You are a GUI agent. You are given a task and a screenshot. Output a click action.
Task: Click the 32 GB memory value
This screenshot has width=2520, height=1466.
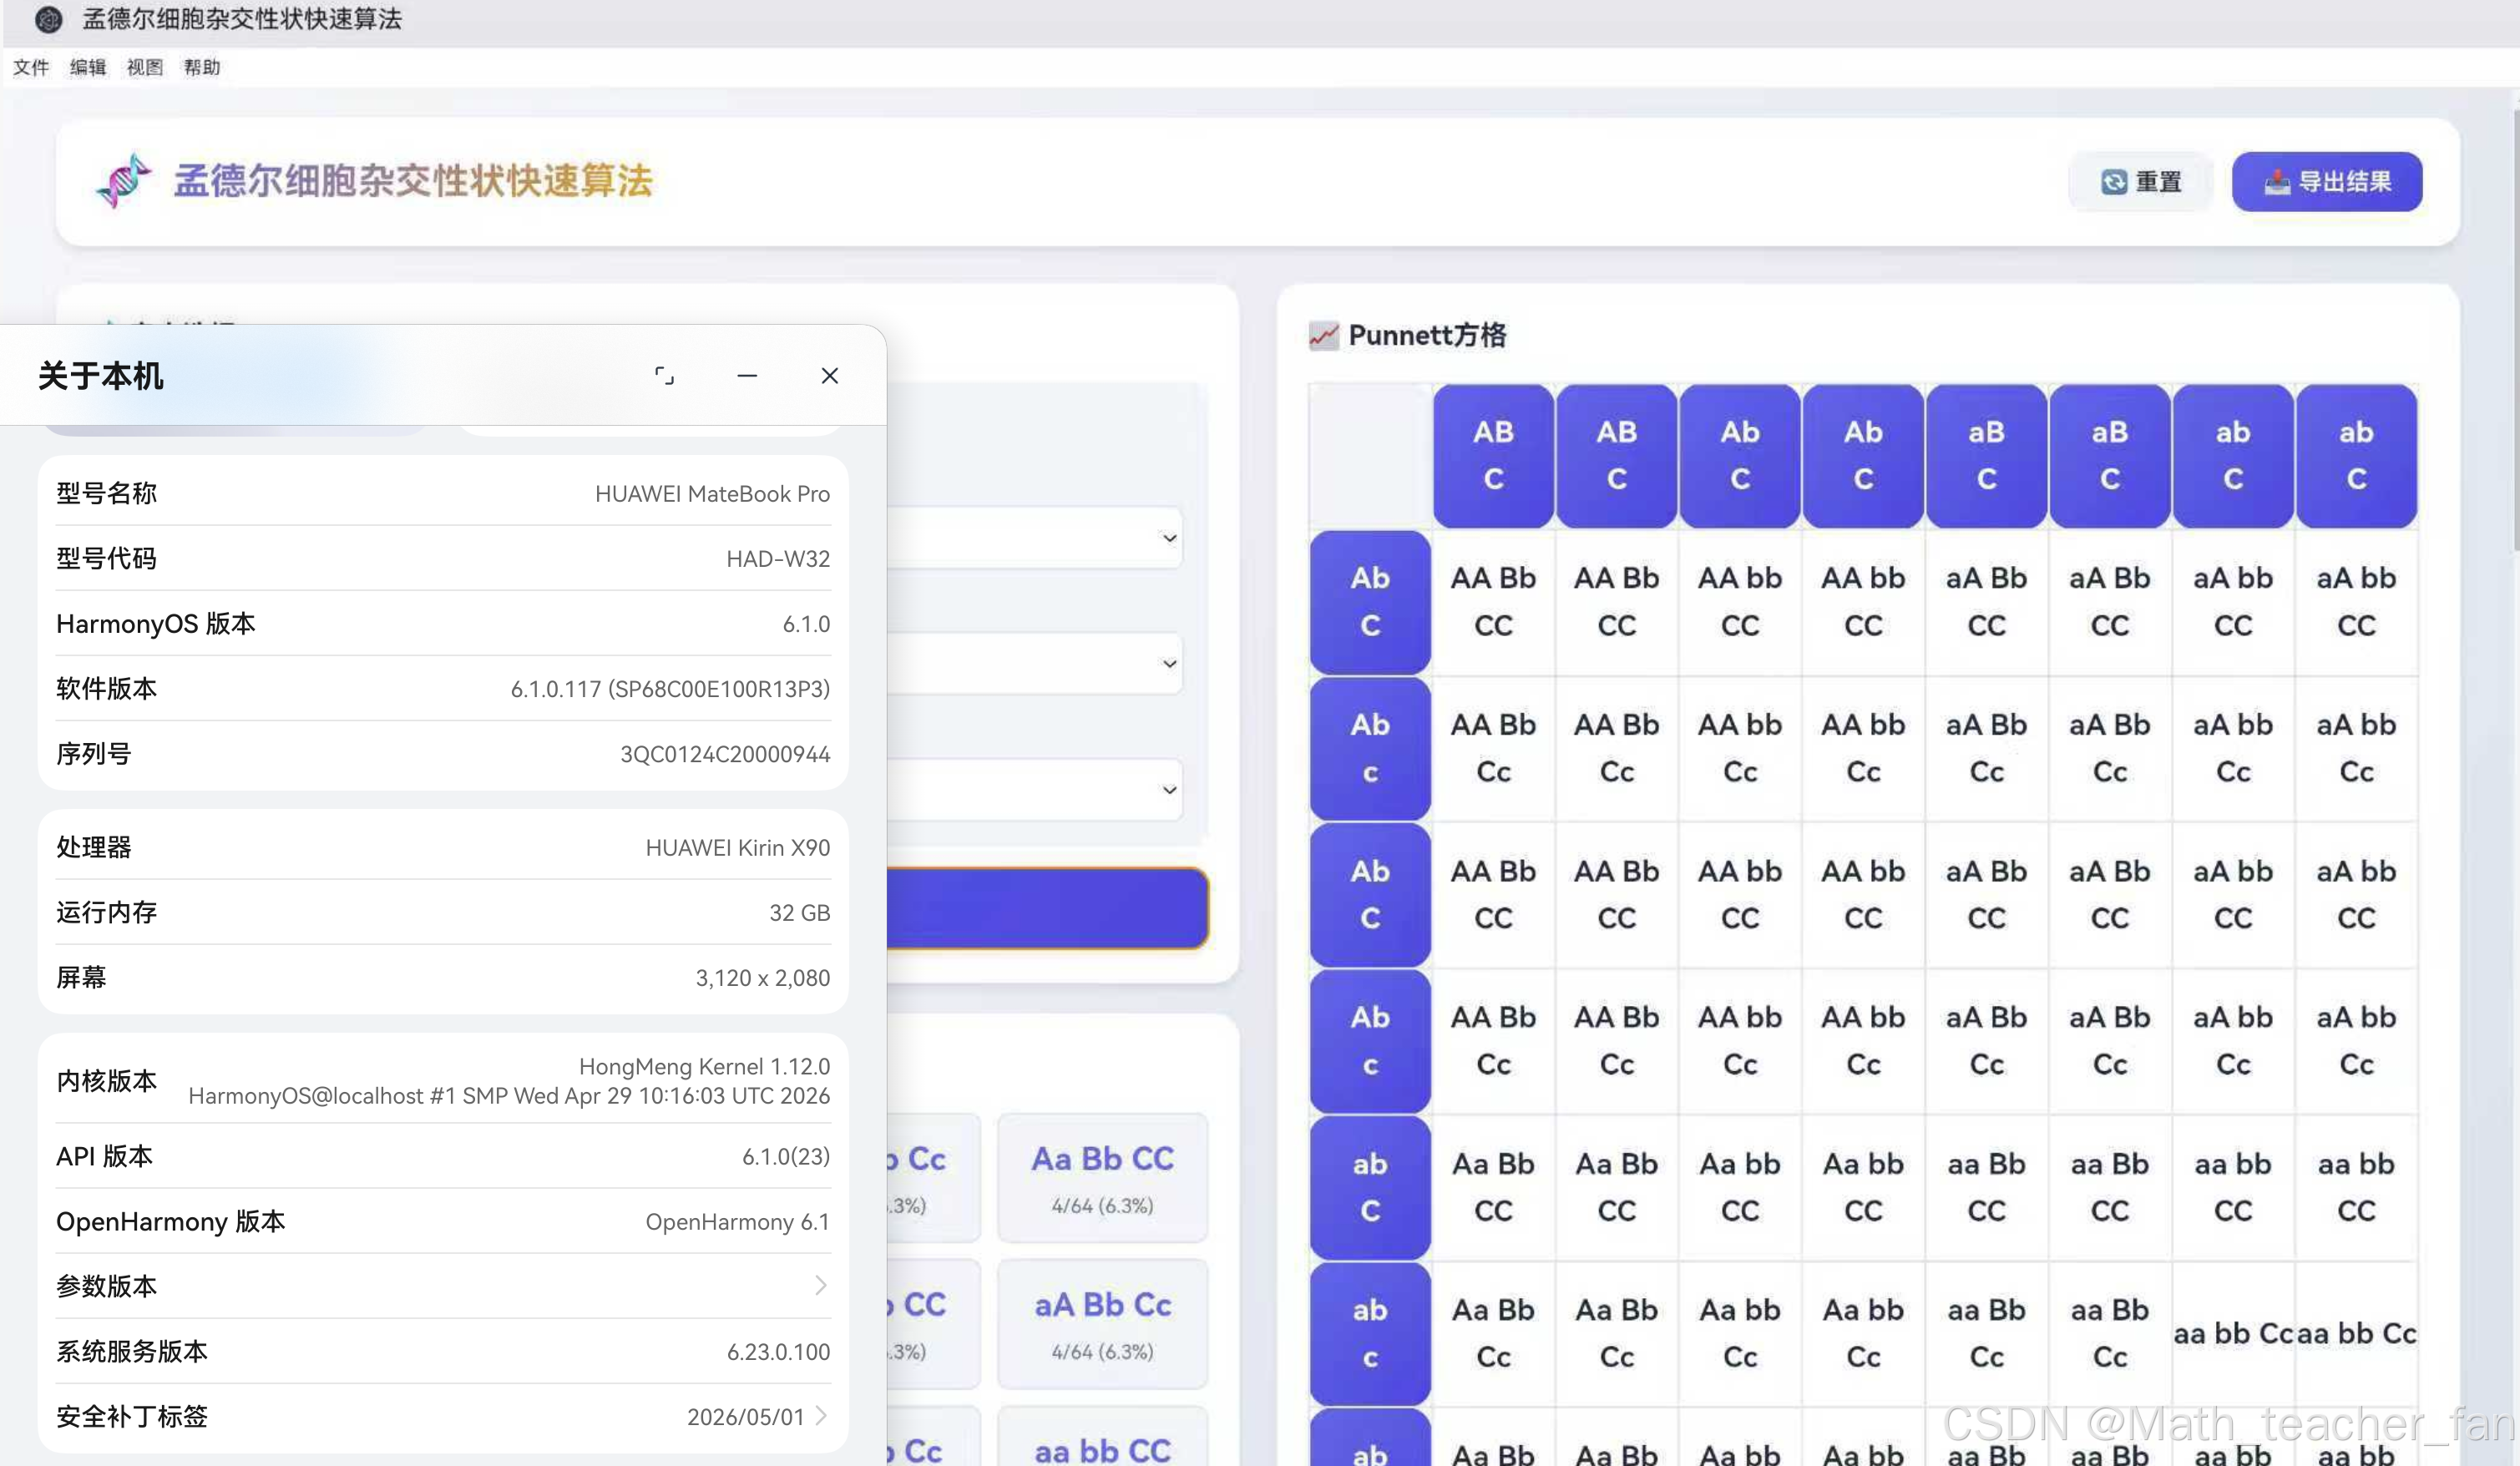[799, 913]
